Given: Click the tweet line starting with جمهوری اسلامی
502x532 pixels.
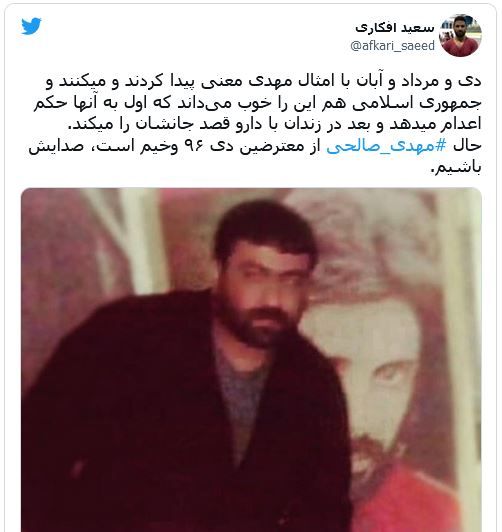Looking at the screenshot, I should 257,103.
